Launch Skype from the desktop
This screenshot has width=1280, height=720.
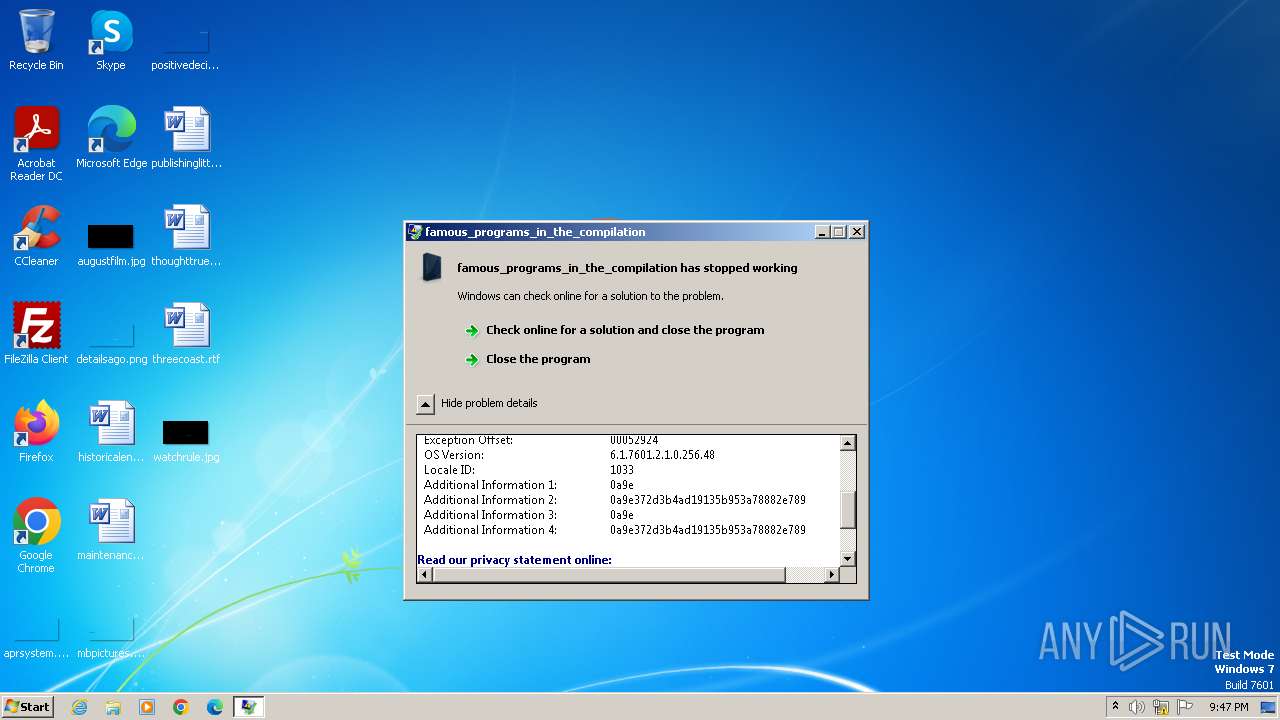coord(111,40)
